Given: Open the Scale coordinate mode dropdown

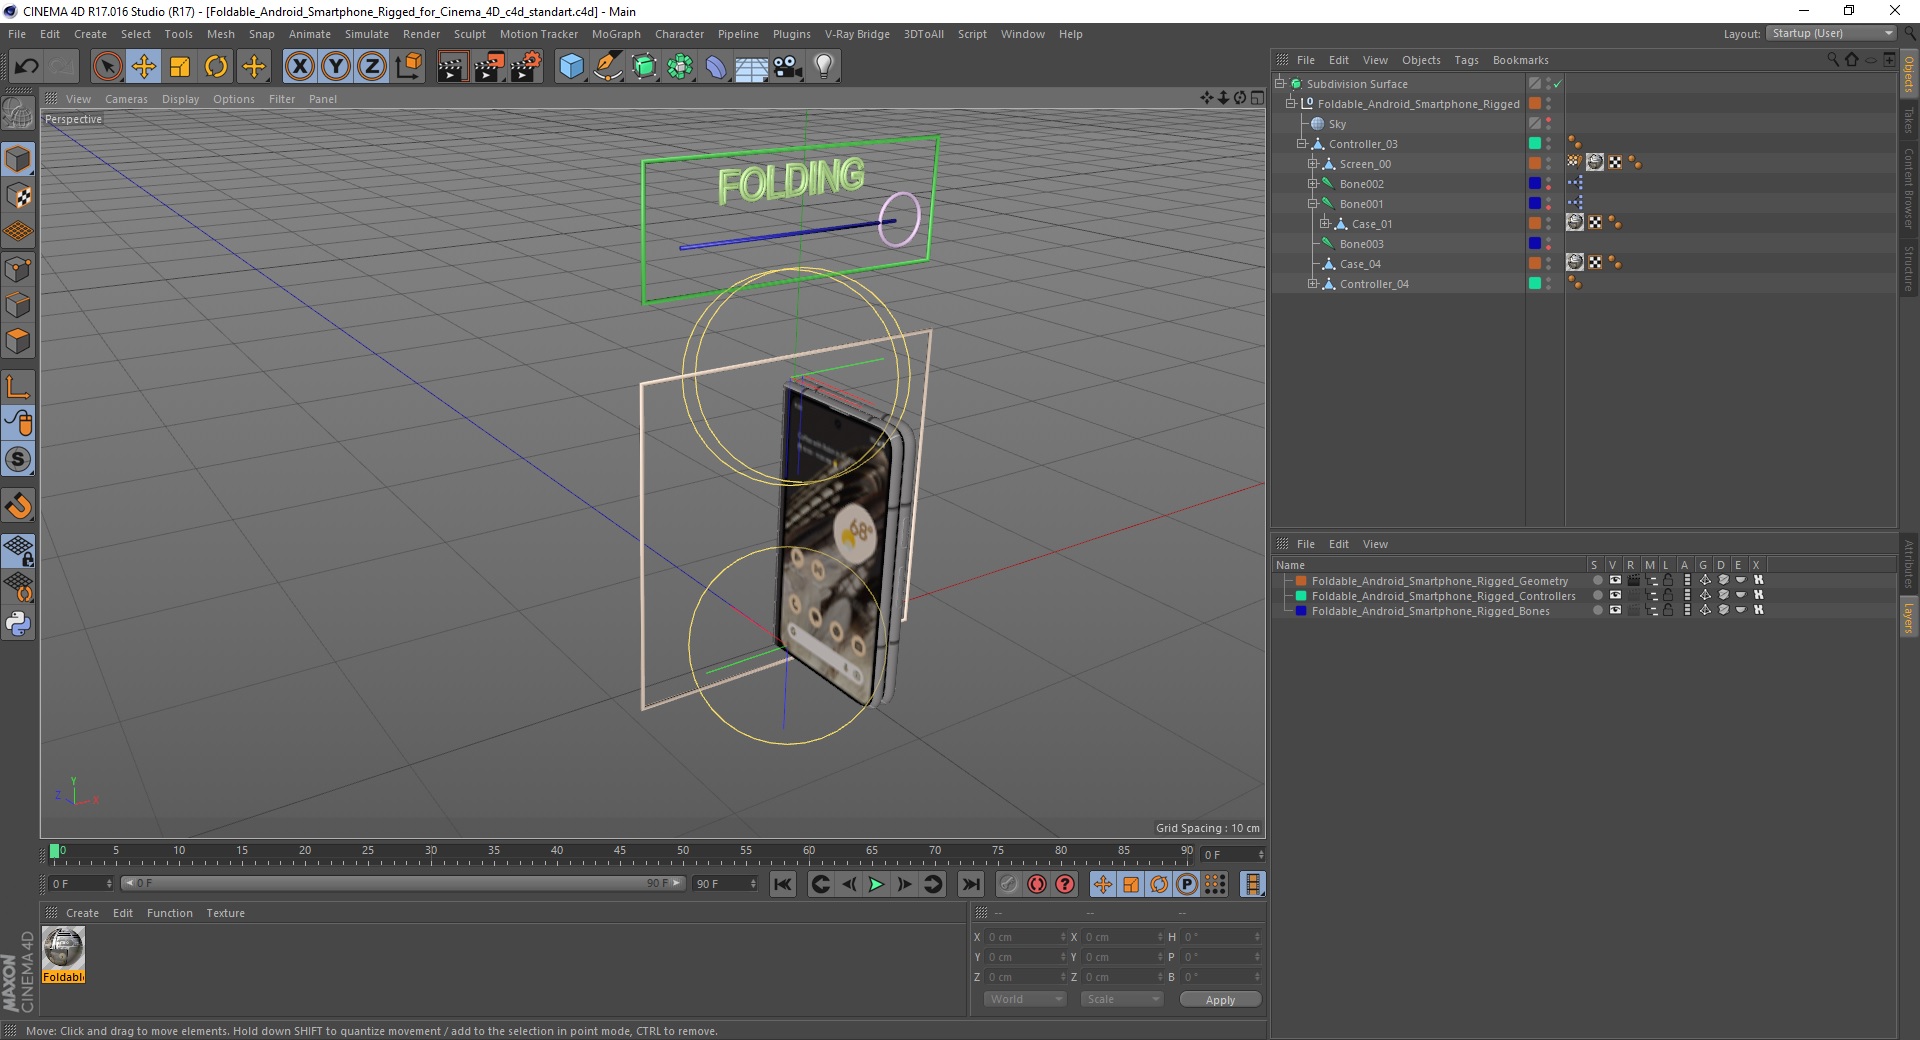Looking at the screenshot, I should tap(1122, 999).
